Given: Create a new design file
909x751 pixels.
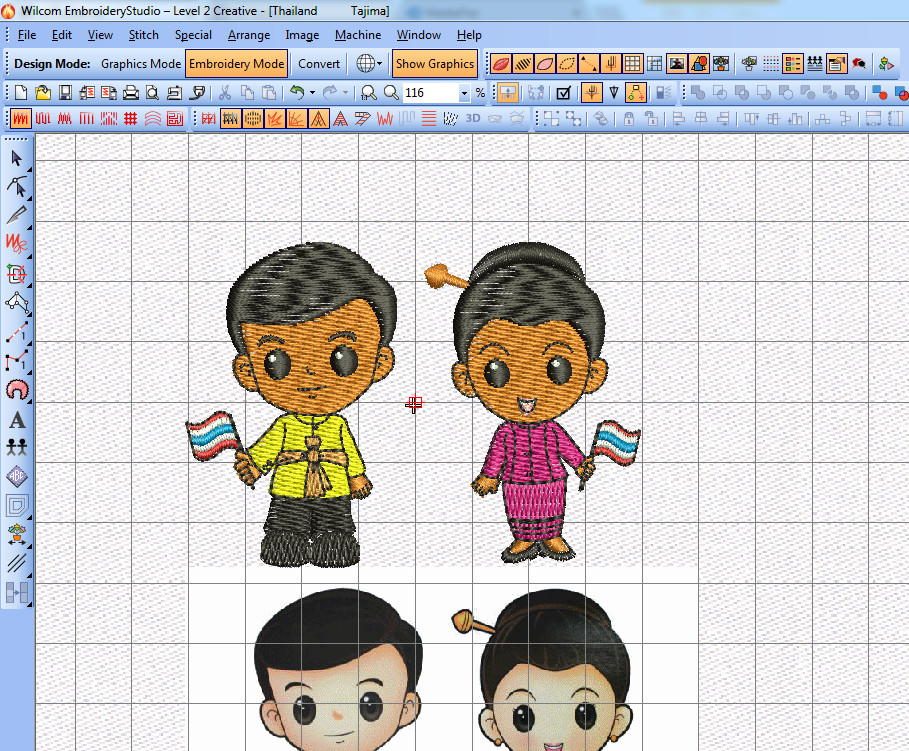Looking at the screenshot, I should tap(21, 93).
